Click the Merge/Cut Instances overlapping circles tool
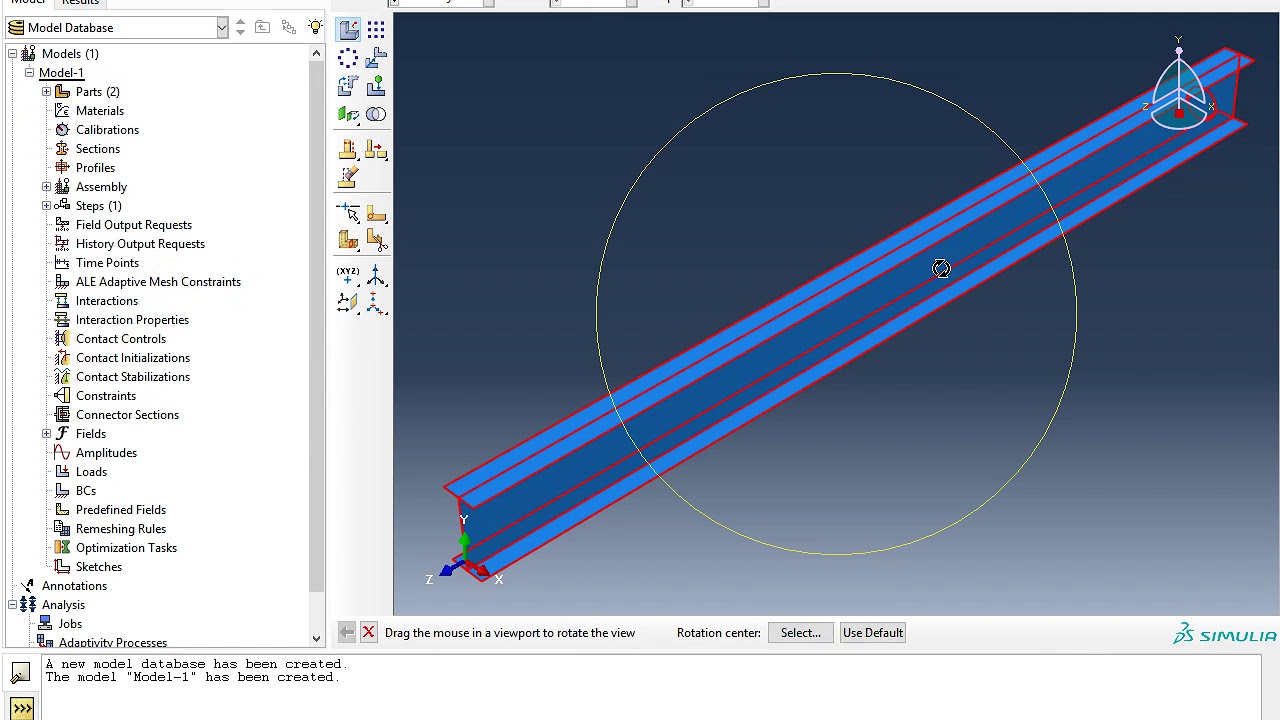Viewport: 1280px width, 720px height. click(376, 114)
